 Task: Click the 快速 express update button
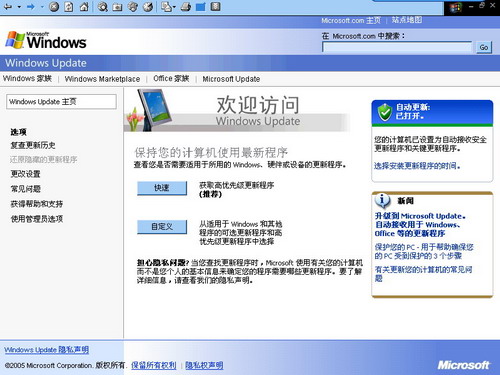(x=162, y=188)
